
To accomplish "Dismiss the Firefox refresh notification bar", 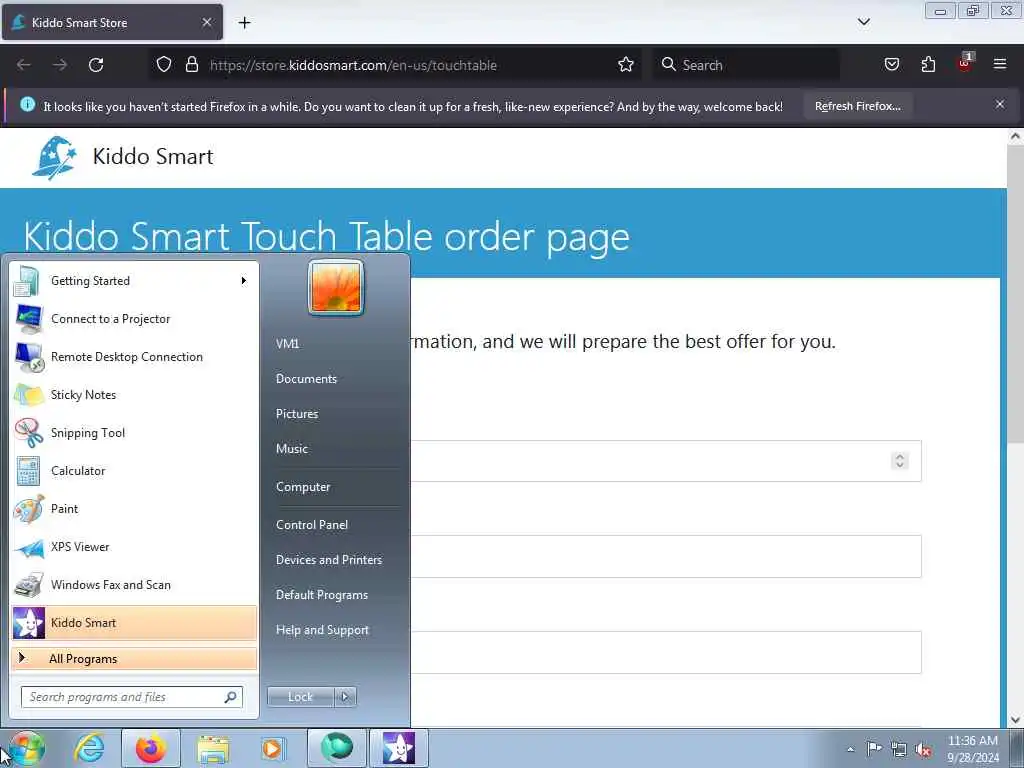I will point(1000,104).
